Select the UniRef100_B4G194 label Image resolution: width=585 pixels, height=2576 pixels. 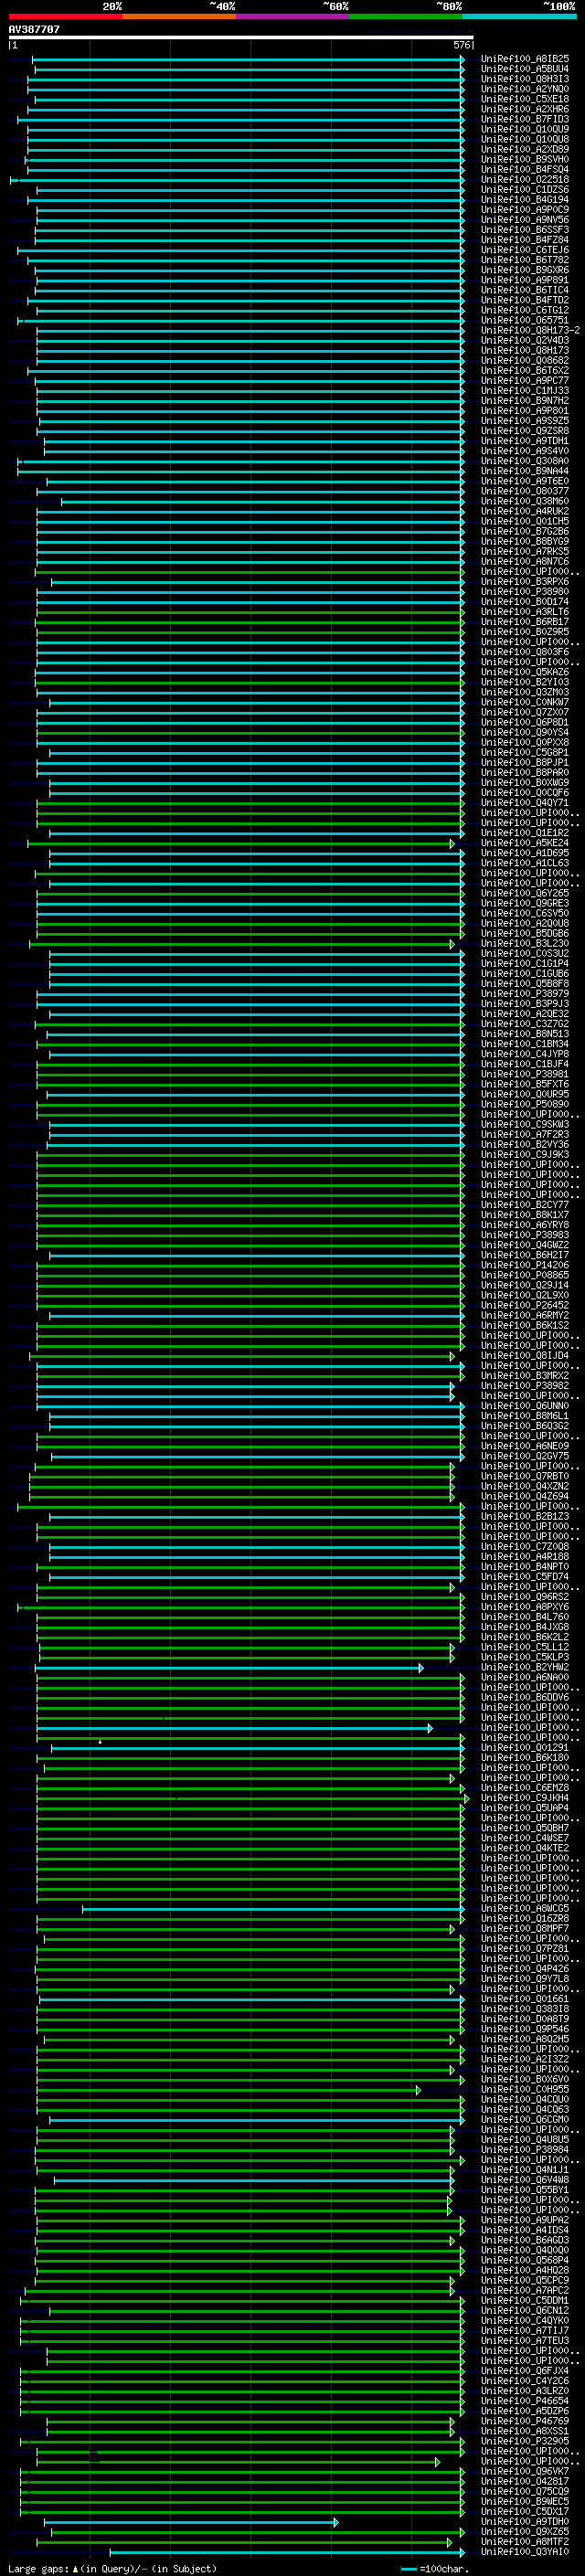pos(525,200)
